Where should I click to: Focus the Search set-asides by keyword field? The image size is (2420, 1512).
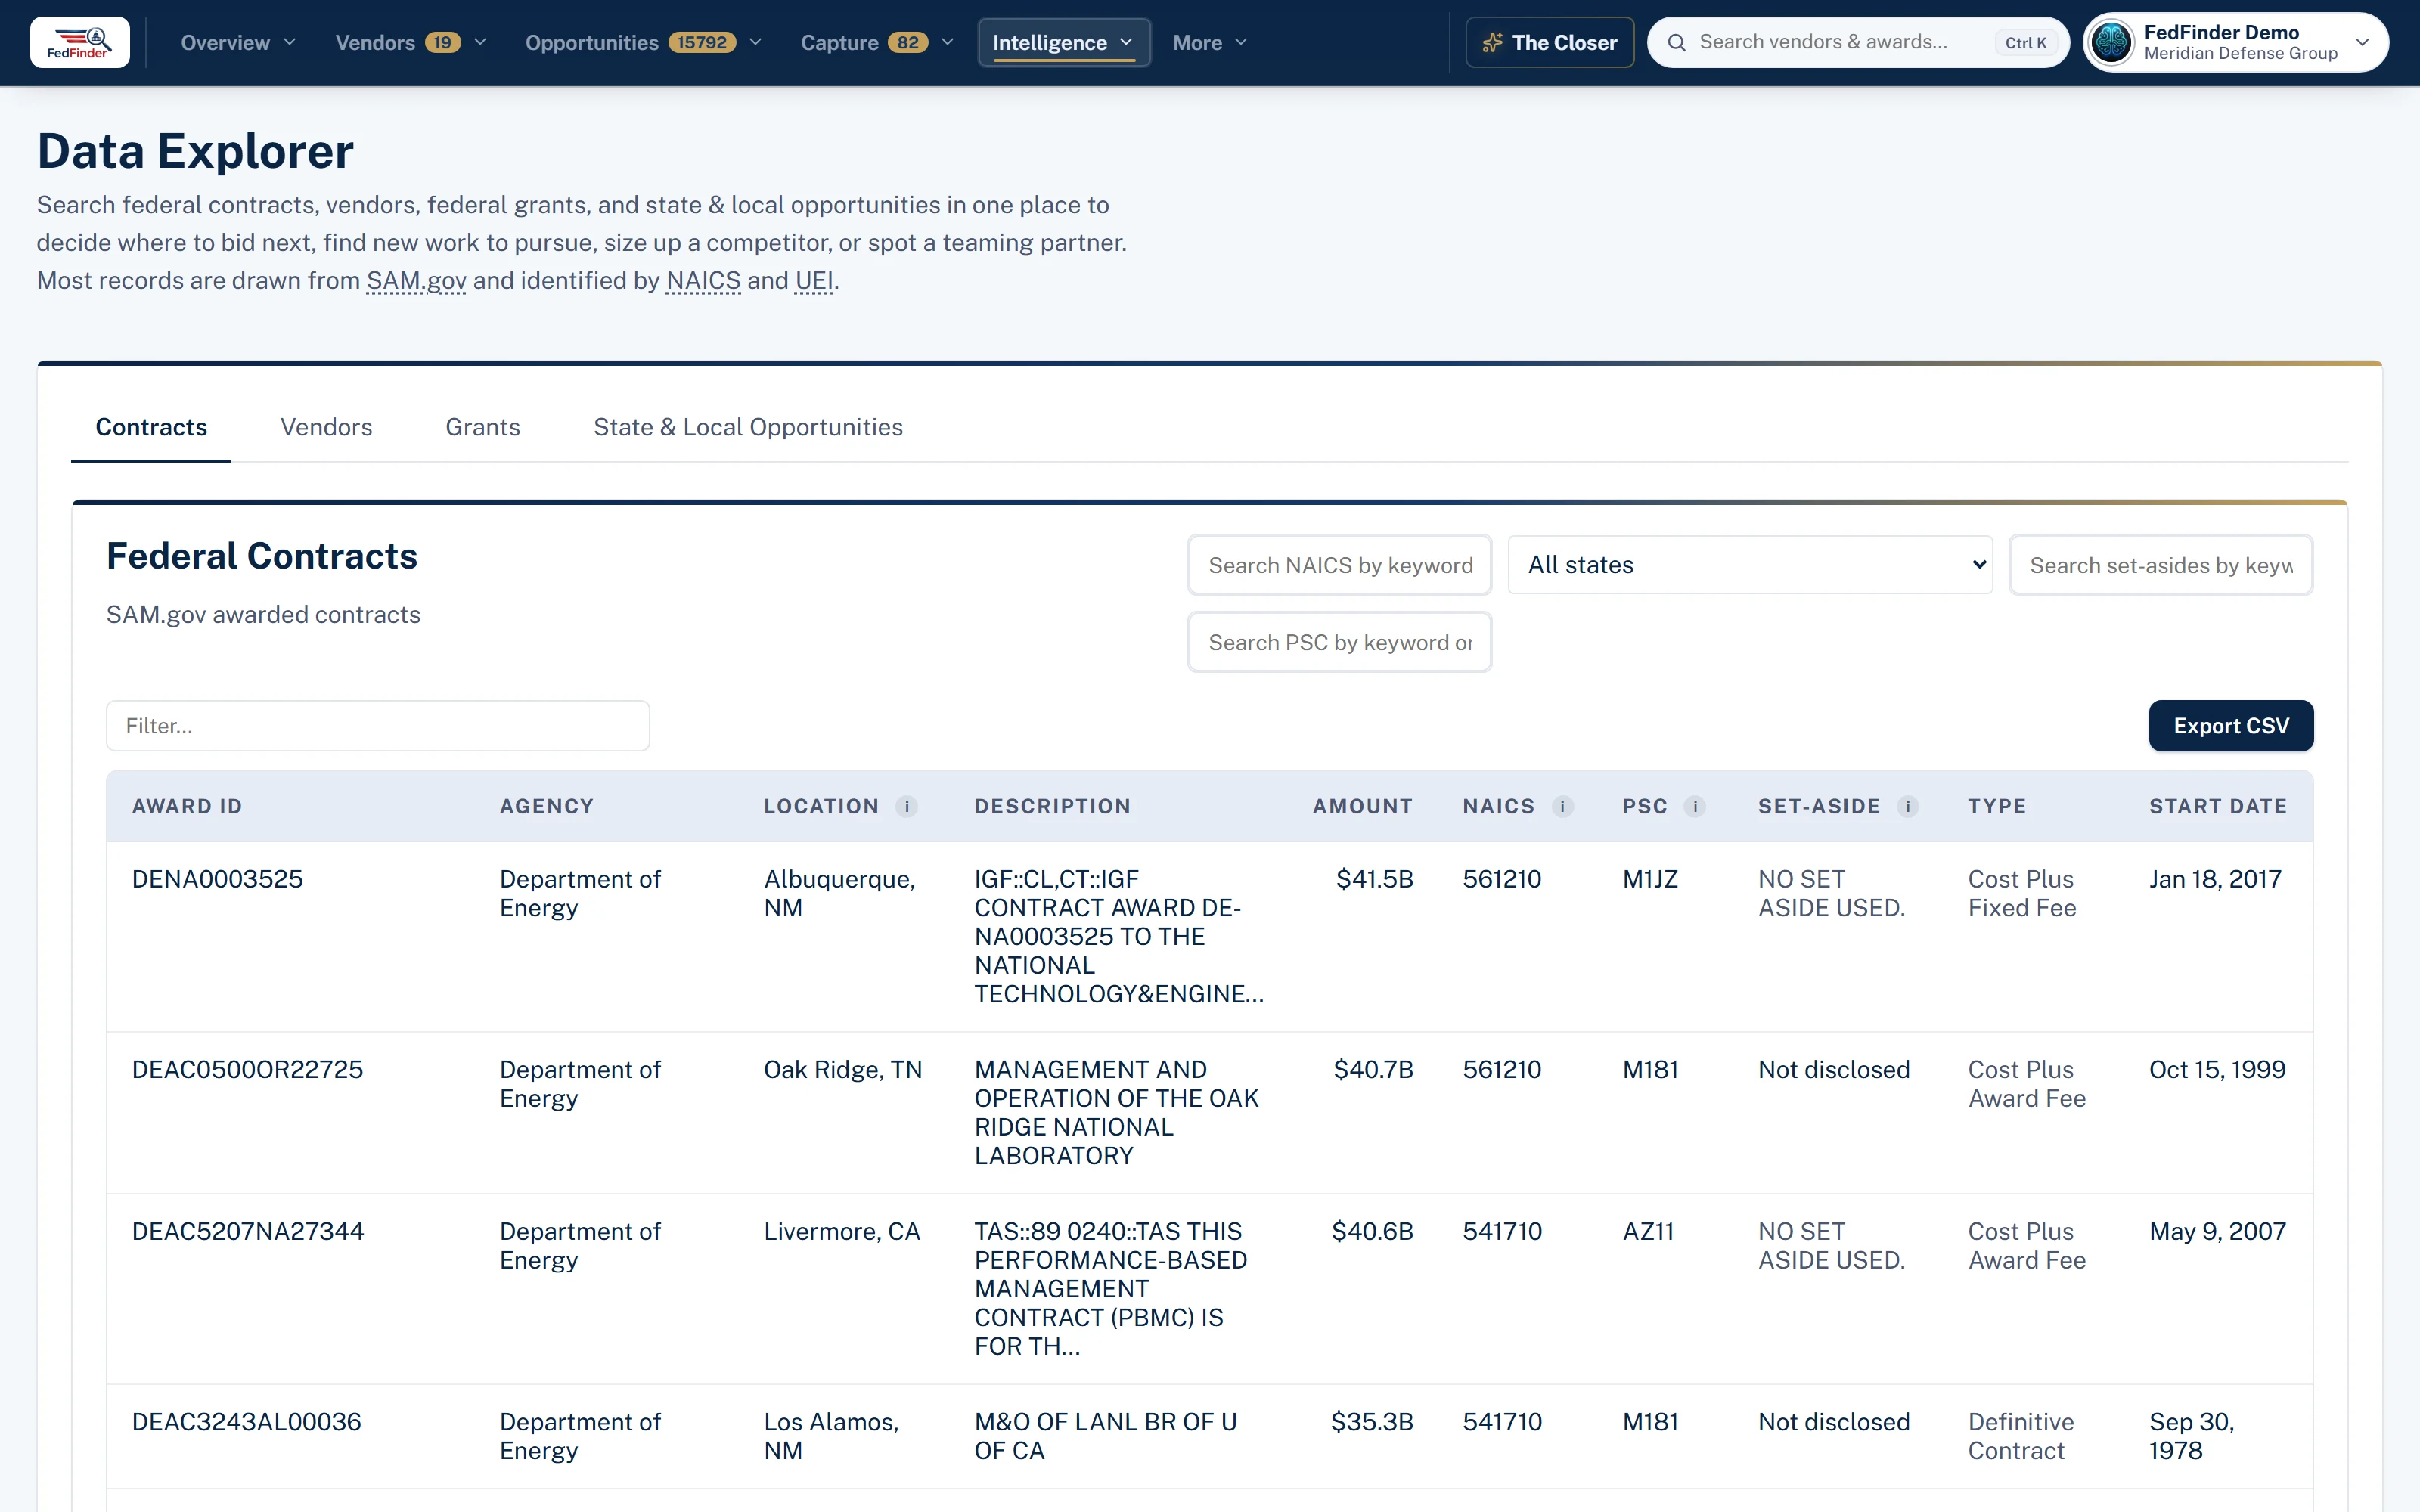point(2161,565)
